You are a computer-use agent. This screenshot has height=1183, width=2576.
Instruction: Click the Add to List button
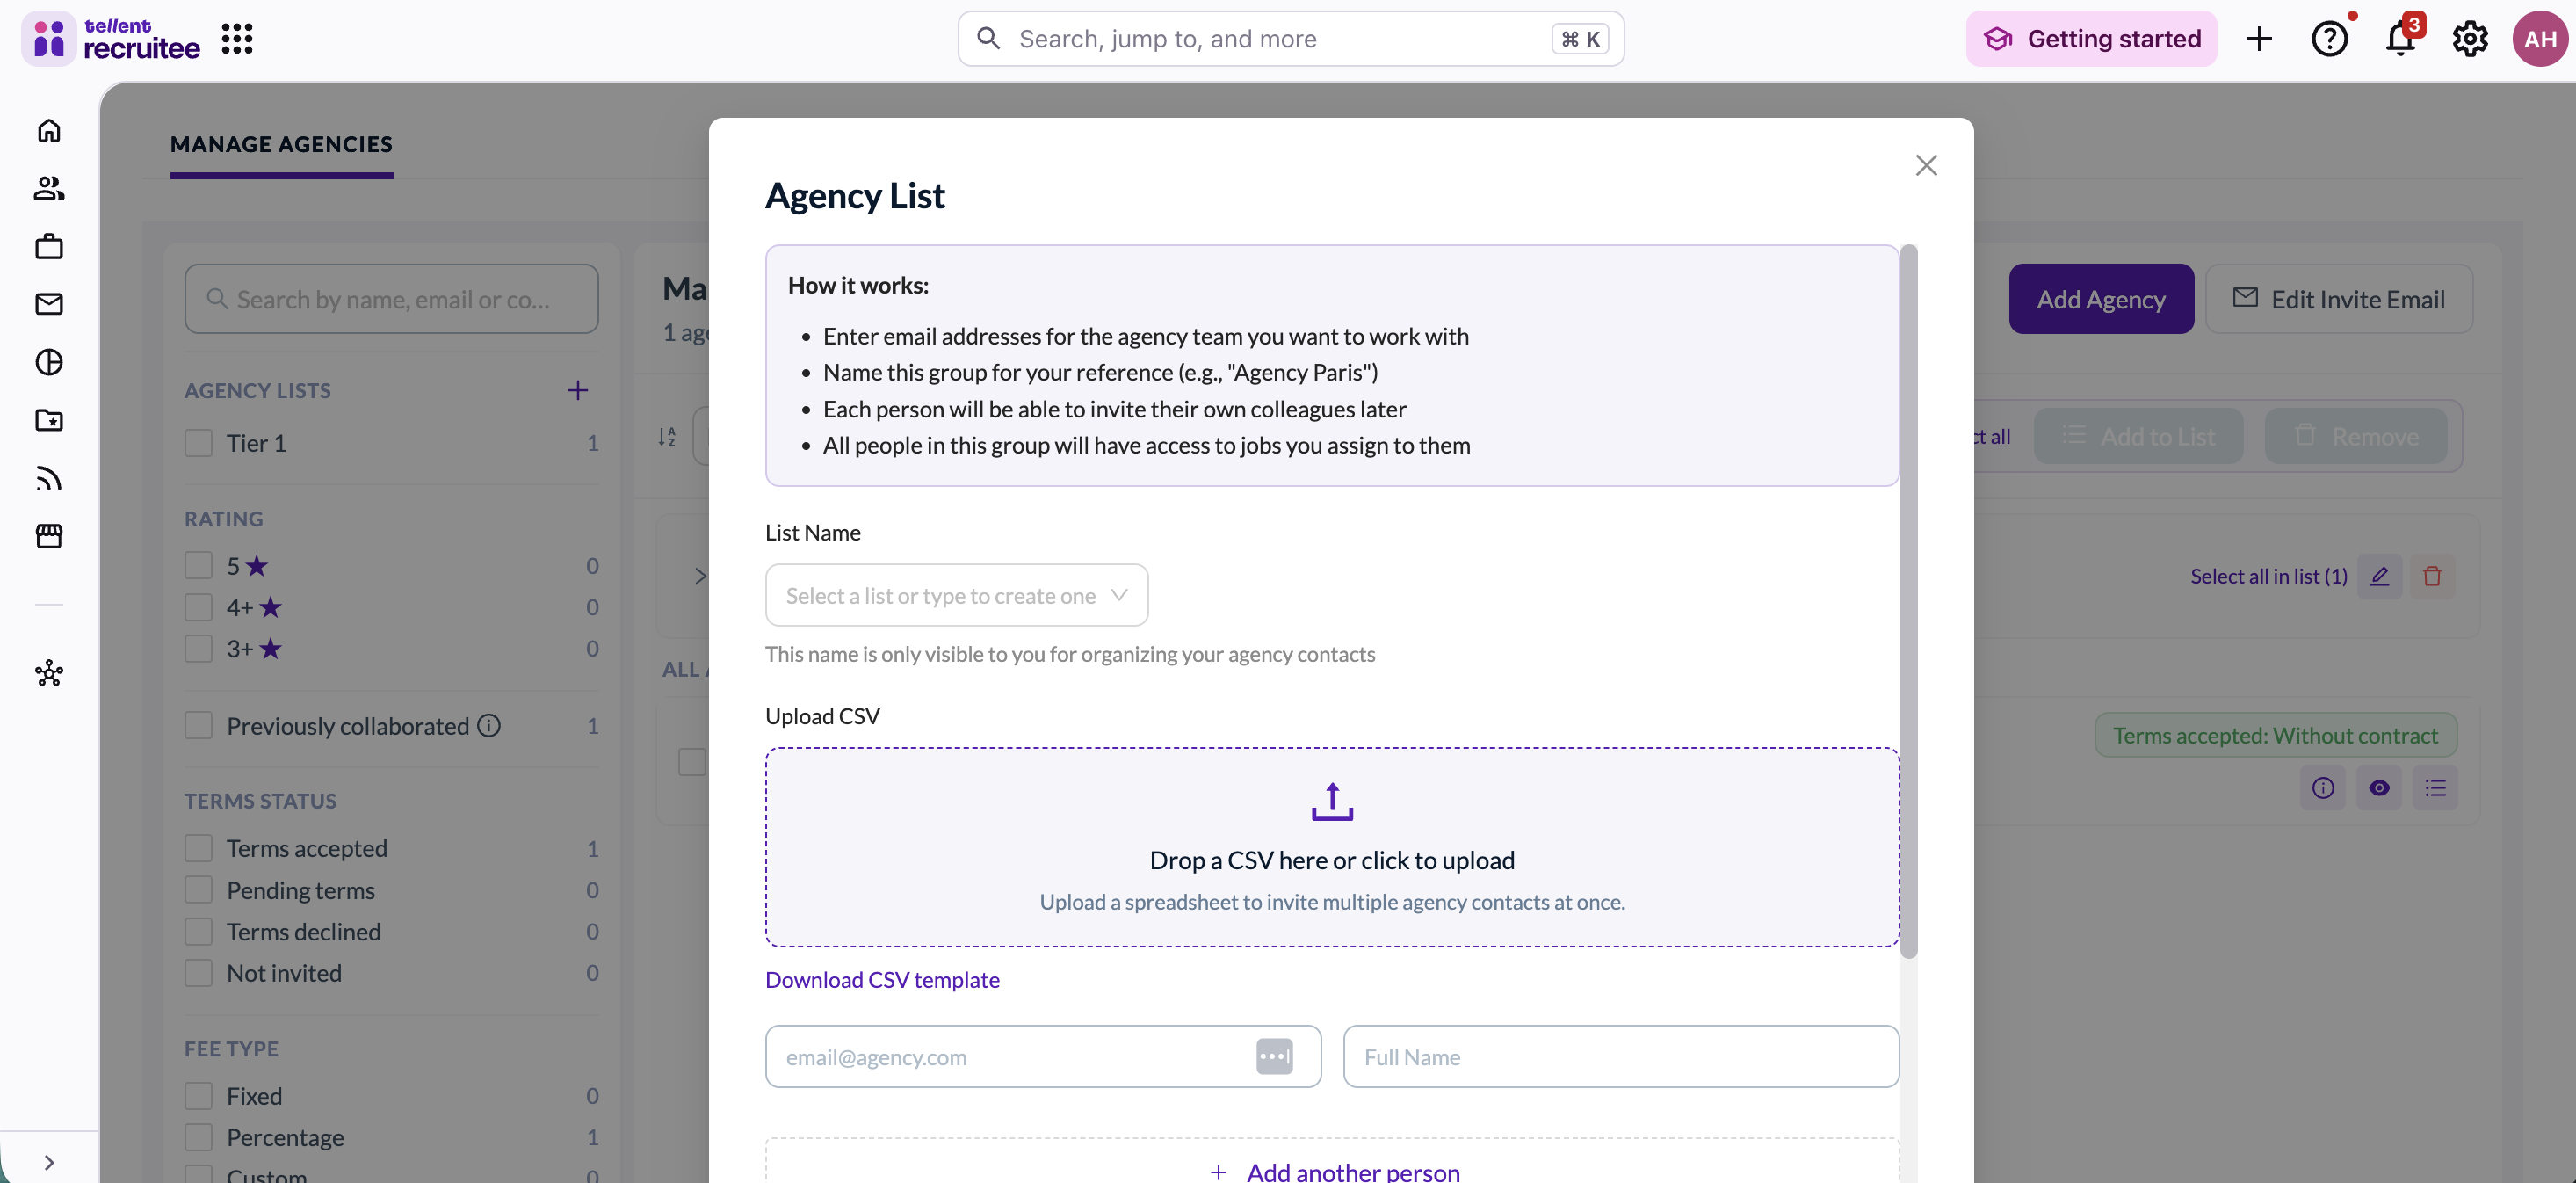2138,436
